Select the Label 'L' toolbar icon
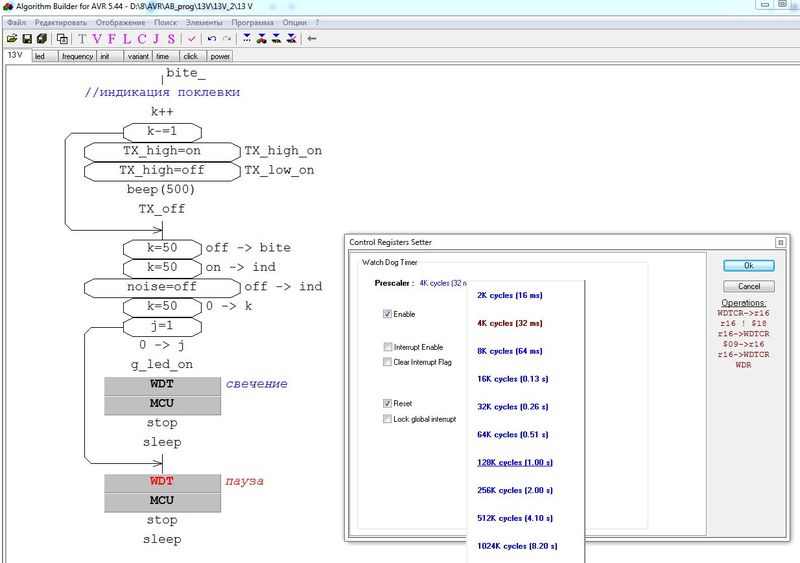Viewport: 800px width, 563px height. 126,39
